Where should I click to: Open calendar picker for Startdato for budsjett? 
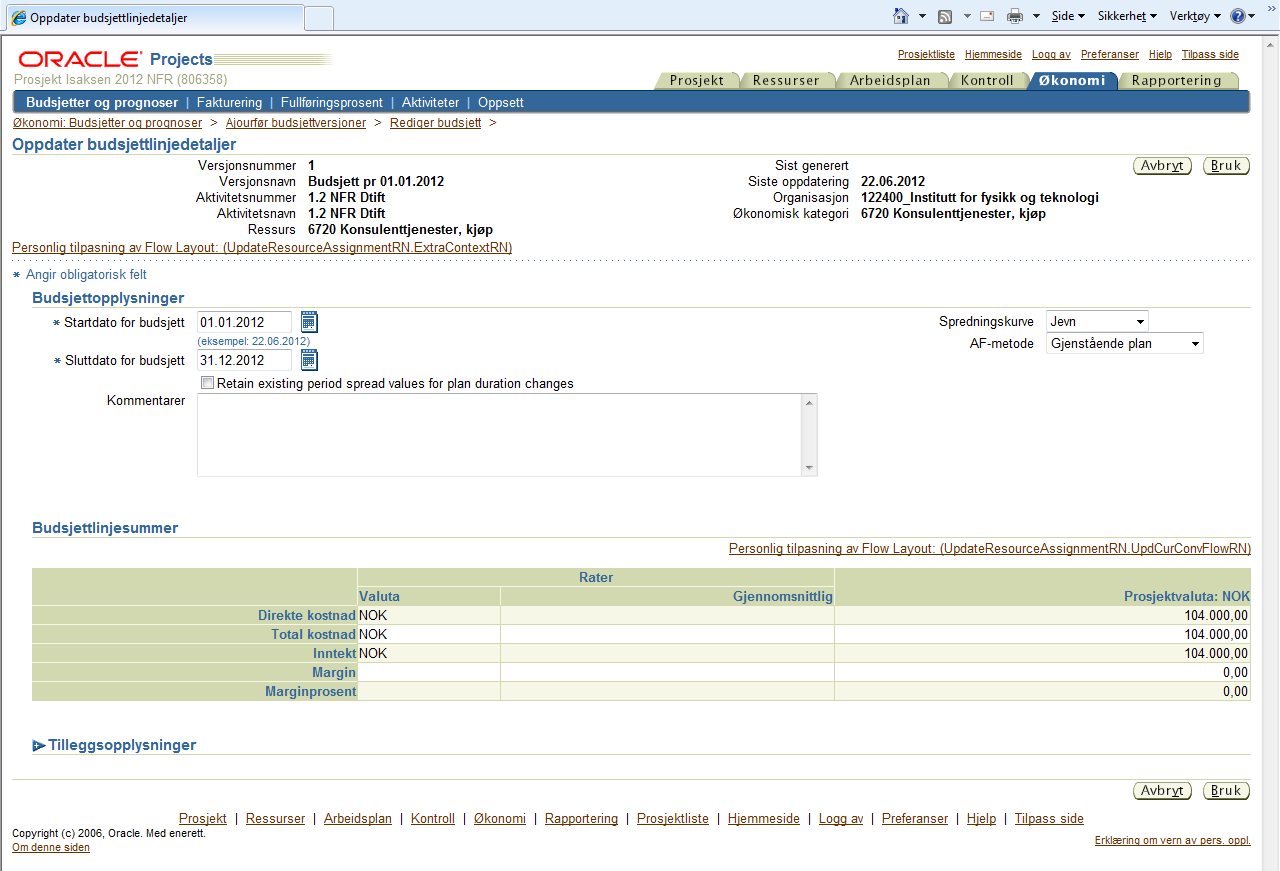[x=309, y=322]
